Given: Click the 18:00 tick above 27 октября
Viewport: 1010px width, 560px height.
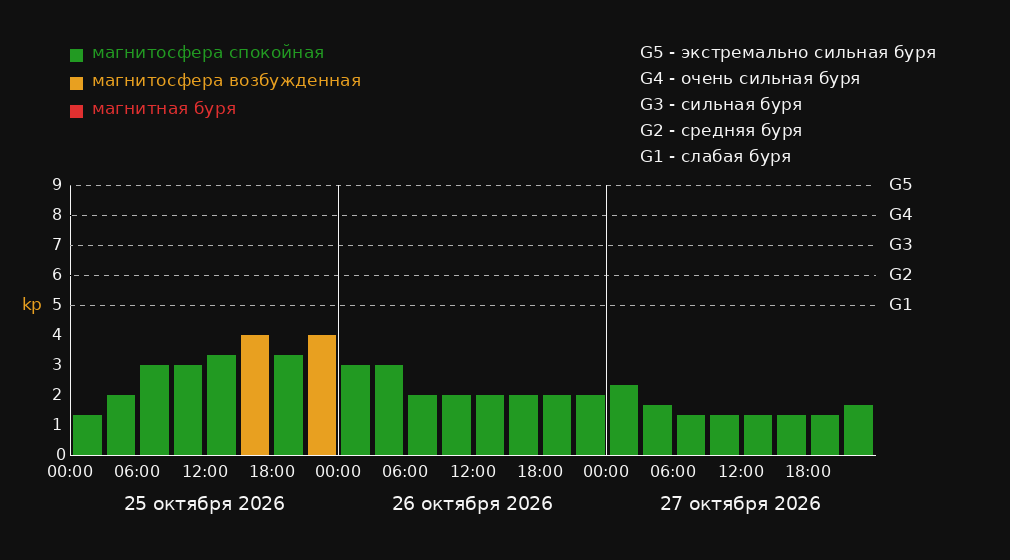Looking at the screenshot, I should pyautogui.click(x=808, y=472).
